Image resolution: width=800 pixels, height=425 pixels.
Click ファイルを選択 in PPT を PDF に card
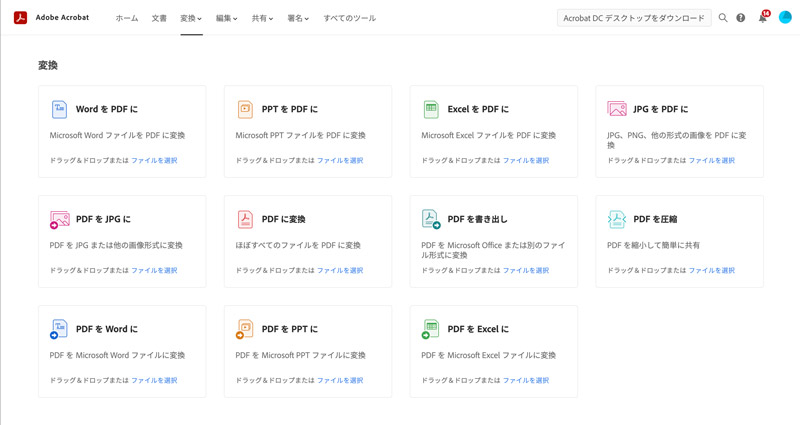click(340, 160)
